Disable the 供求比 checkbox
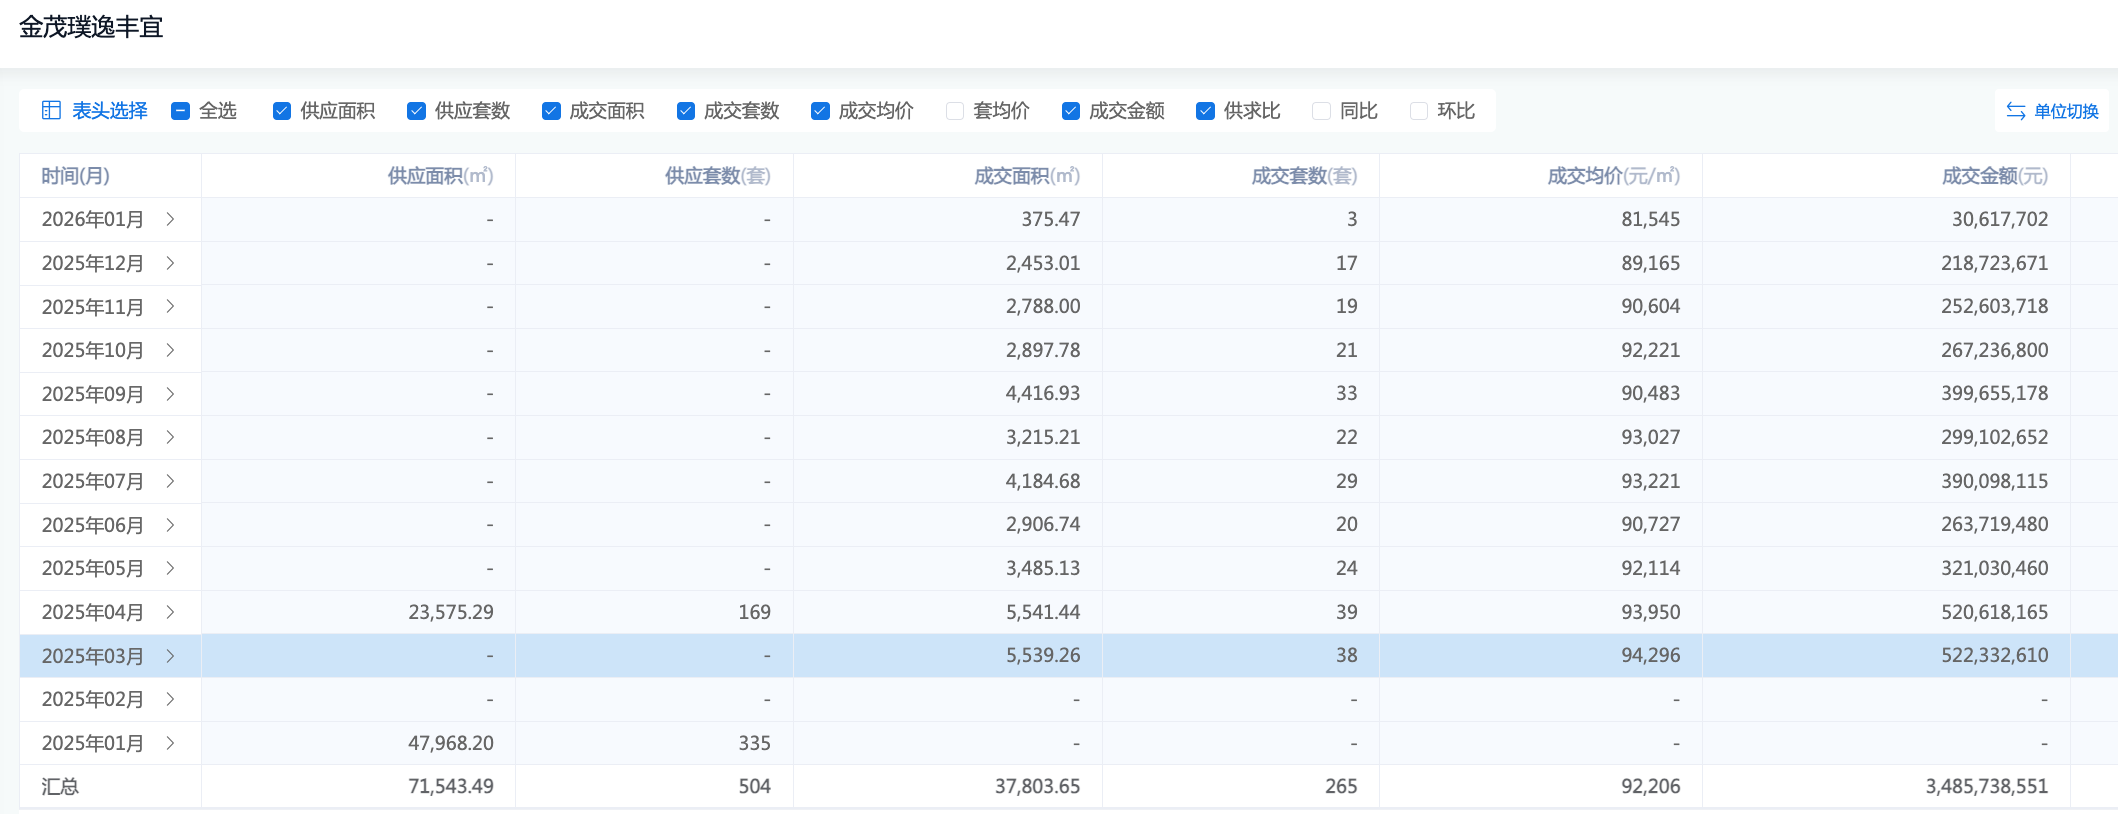 tap(1205, 111)
